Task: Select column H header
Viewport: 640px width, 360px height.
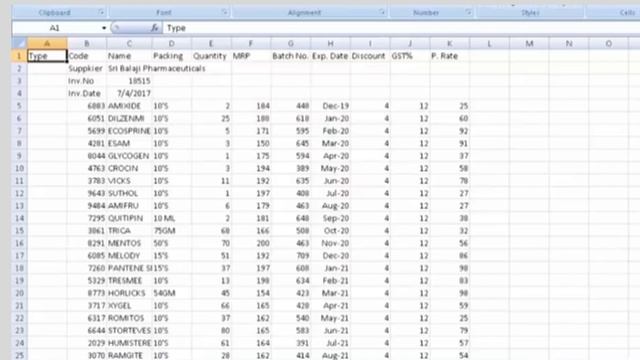Action: coord(330,43)
